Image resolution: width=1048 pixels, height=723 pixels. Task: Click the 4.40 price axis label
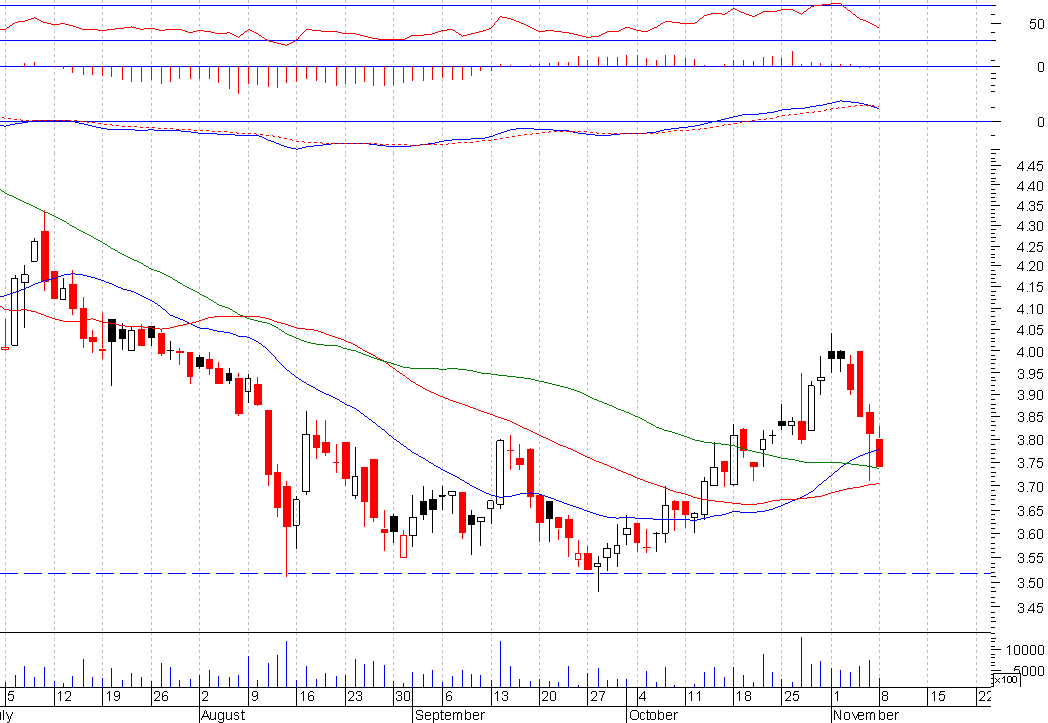(x=1029, y=186)
